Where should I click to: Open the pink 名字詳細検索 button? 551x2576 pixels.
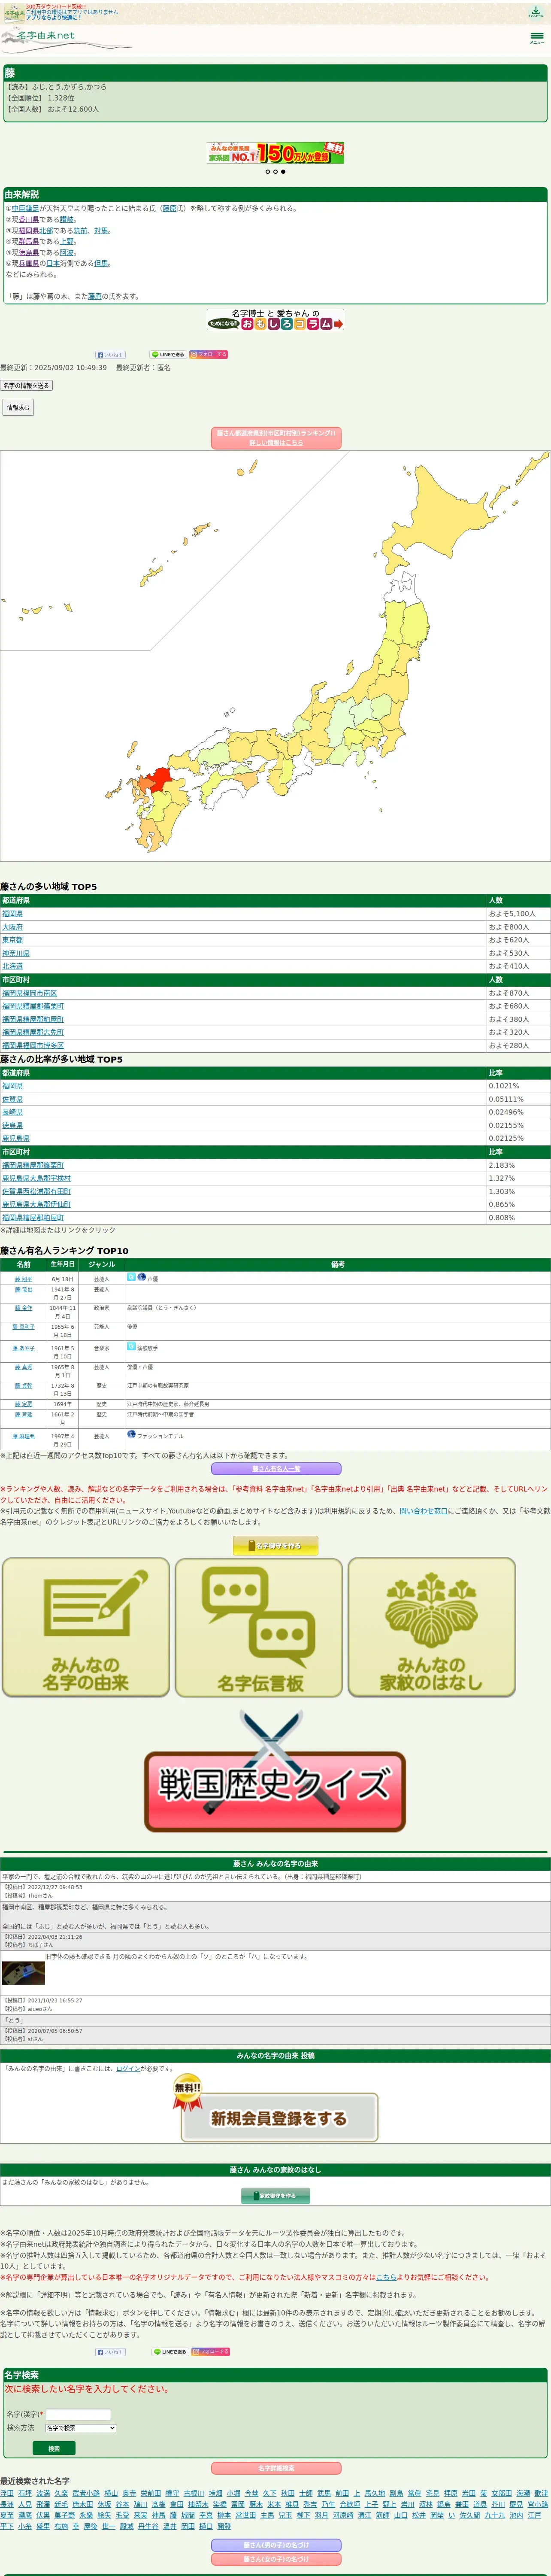click(276, 2468)
